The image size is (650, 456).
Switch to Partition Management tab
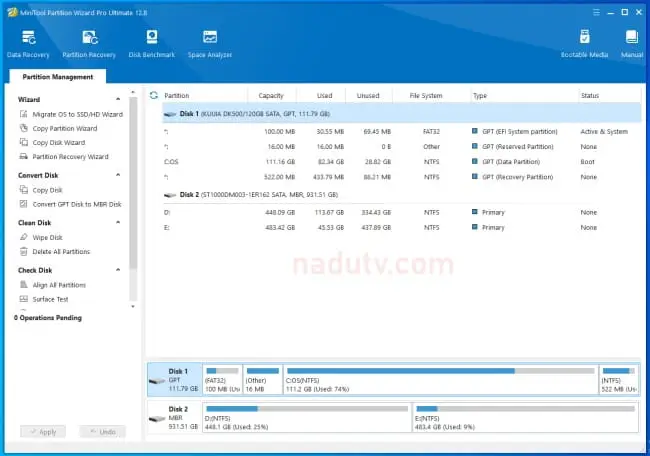[58, 77]
